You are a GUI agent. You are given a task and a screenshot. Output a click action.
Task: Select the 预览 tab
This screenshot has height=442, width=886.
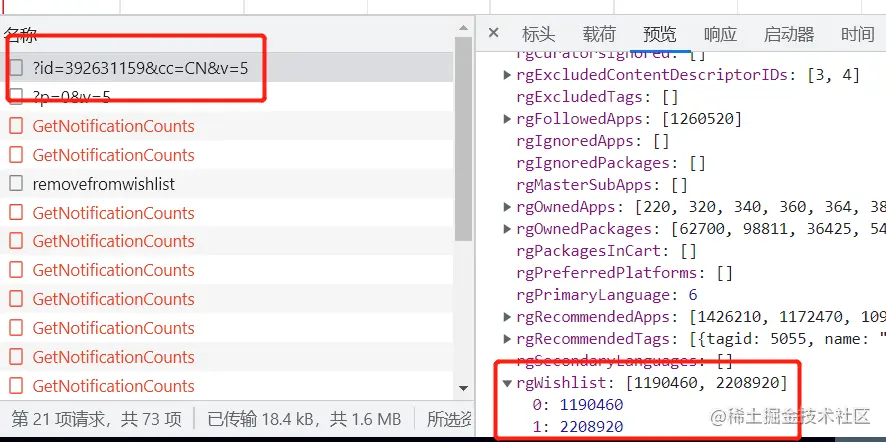[x=659, y=34]
